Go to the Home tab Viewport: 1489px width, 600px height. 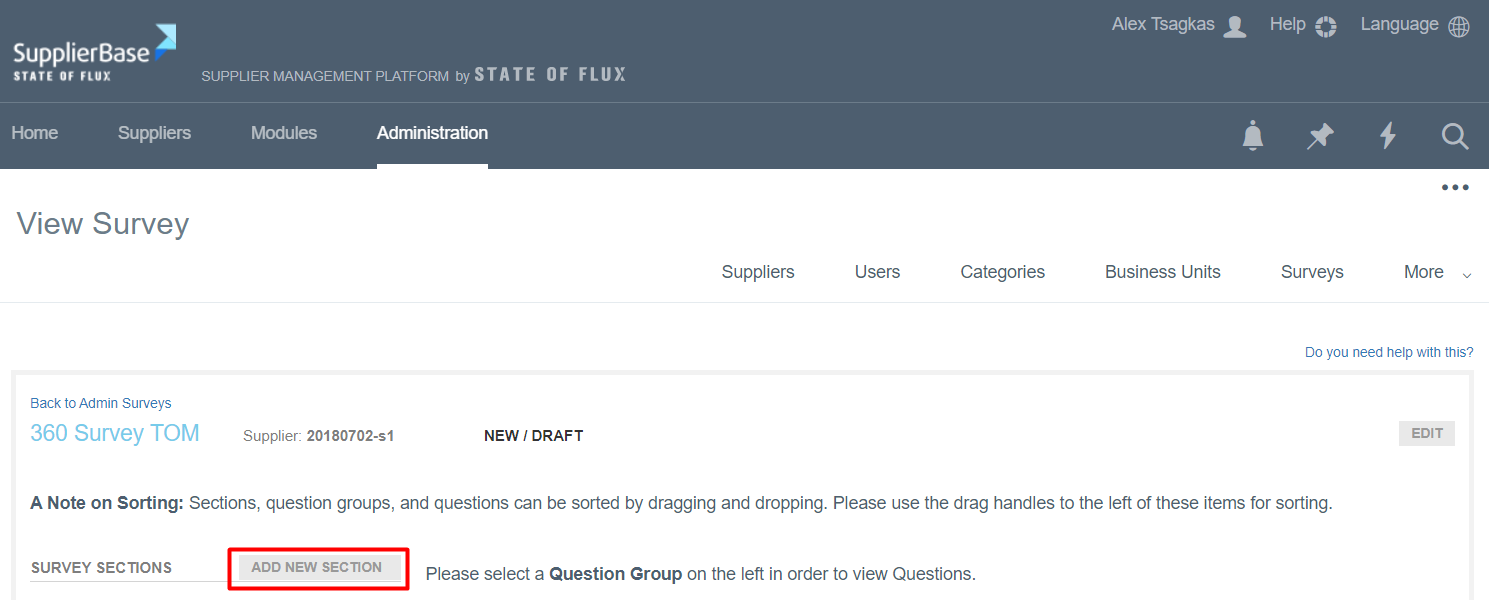click(x=35, y=133)
